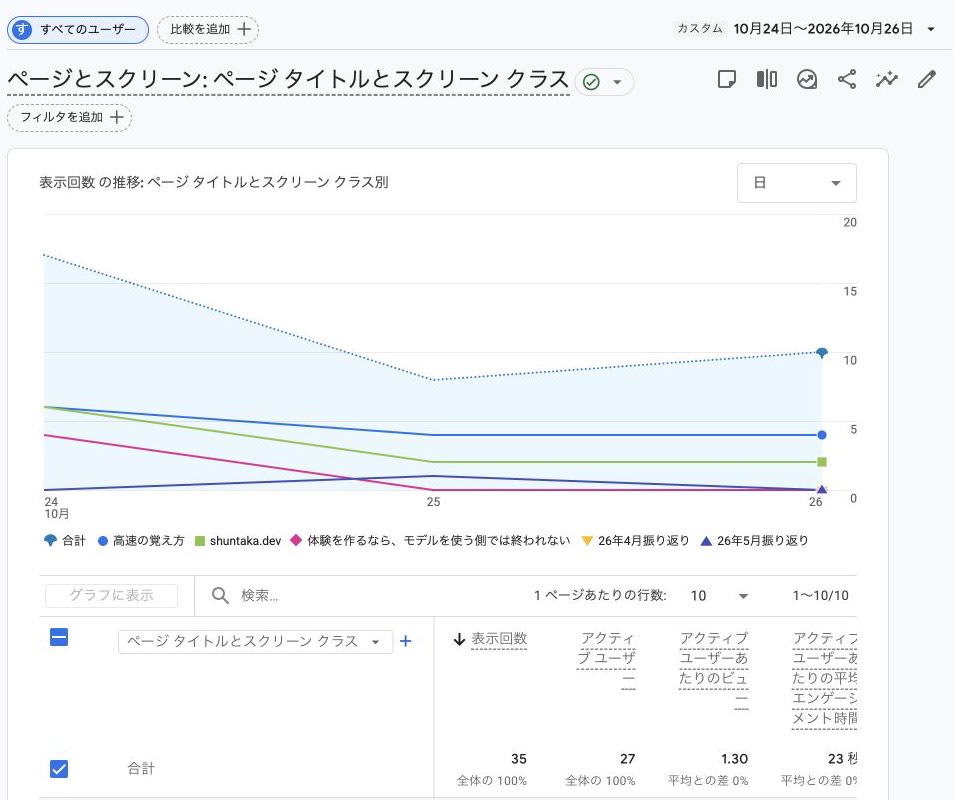The height and width of the screenshot is (800, 954).
Task: Toggle the 合計 row checkbox
Action: coord(59,769)
